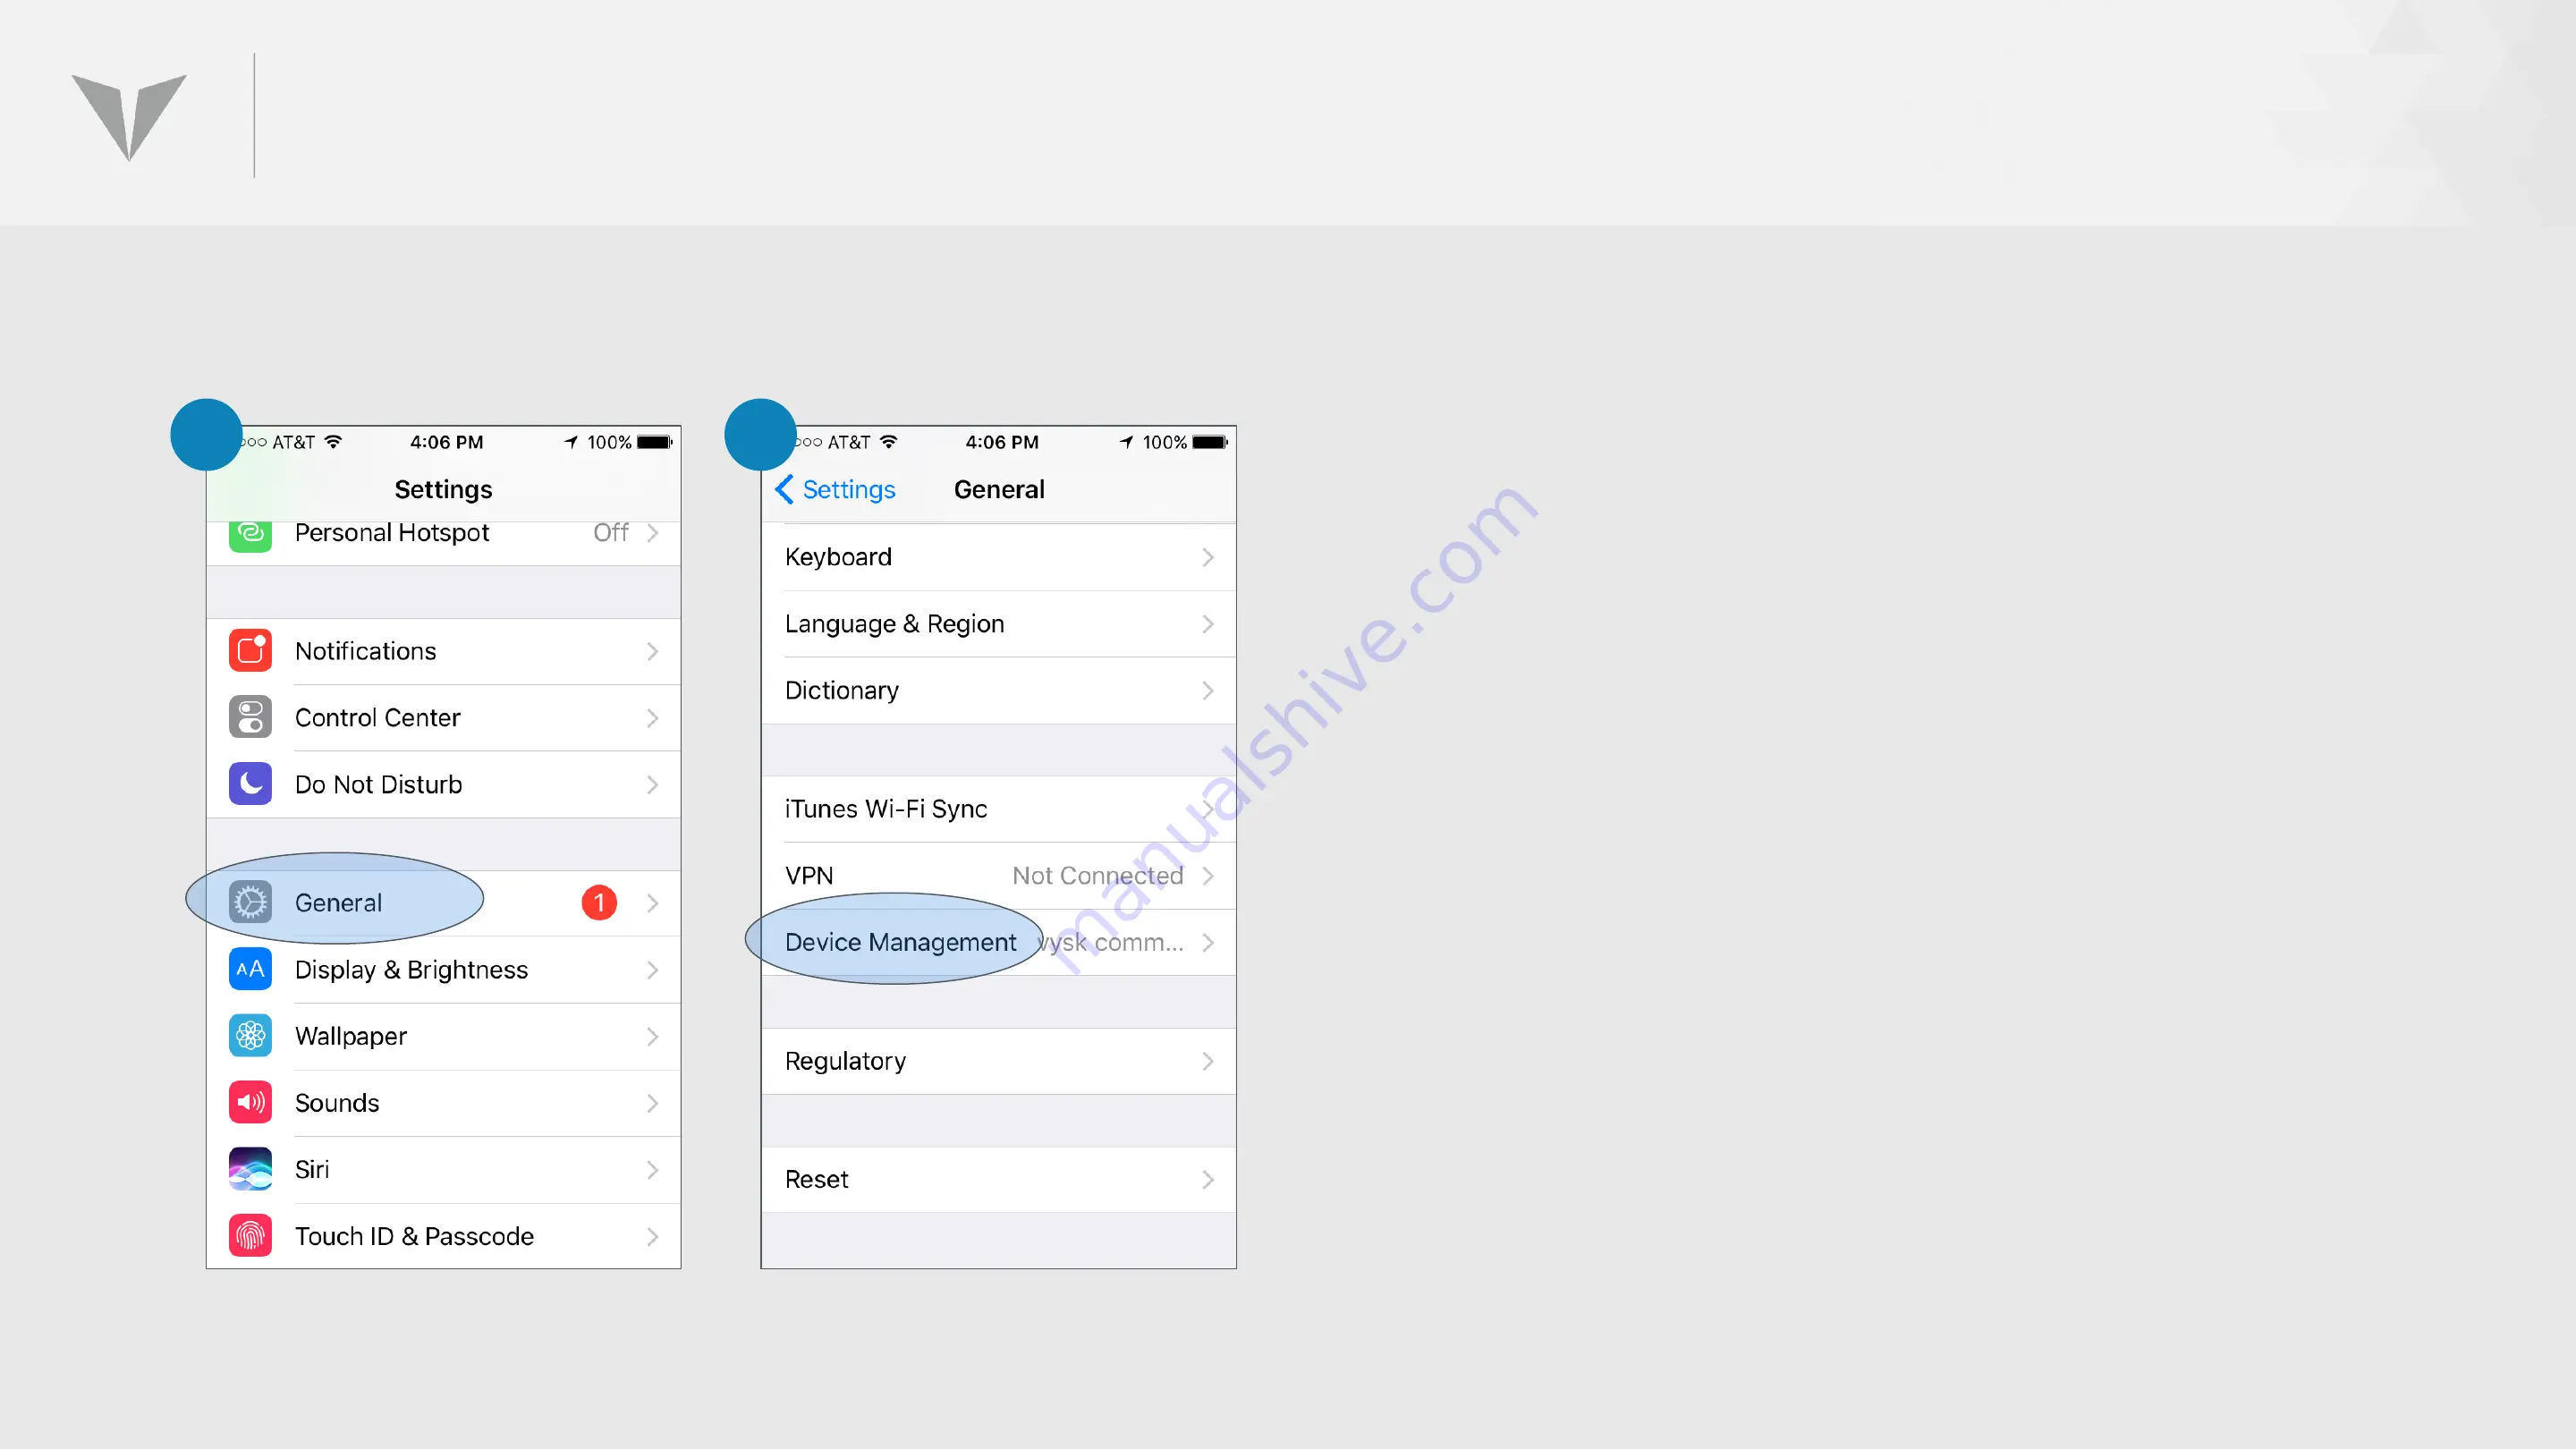Tap Notifications label in Settings
The width and height of the screenshot is (2576, 1449).
click(365, 651)
